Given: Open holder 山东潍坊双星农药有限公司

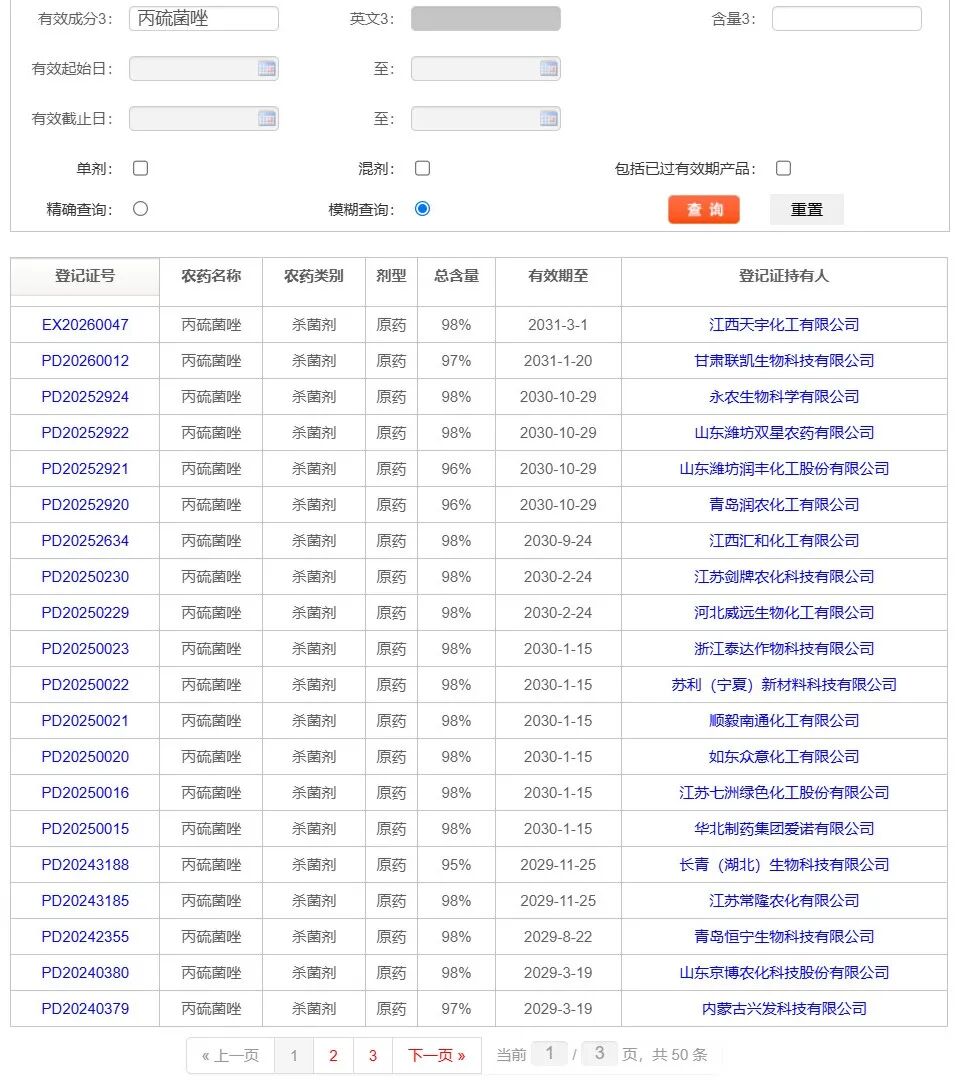Looking at the screenshot, I should (x=784, y=432).
